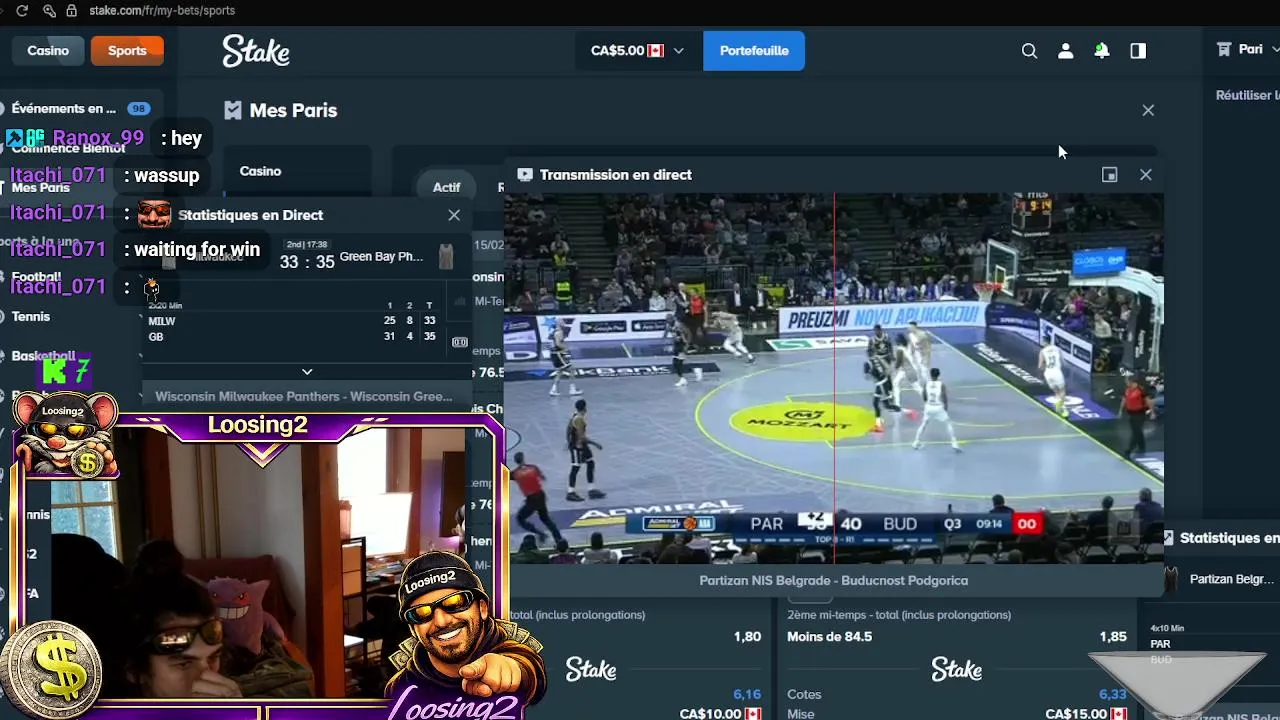Select the orange Sports button
The image size is (1280, 720).
(x=127, y=50)
